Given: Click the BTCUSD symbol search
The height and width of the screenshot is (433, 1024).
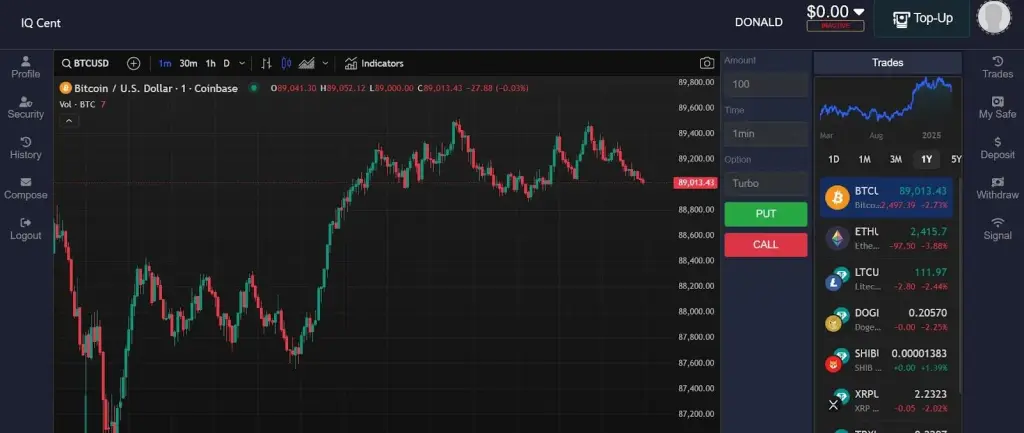Looking at the screenshot, I should (86, 63).
